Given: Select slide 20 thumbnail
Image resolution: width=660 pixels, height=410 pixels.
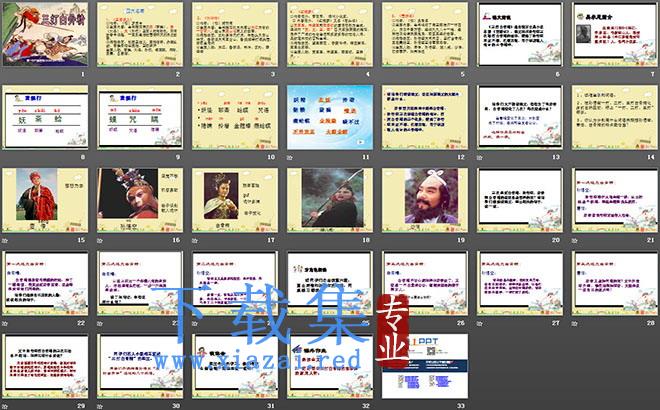Looking at the screenshot, I should coord(520,200).
